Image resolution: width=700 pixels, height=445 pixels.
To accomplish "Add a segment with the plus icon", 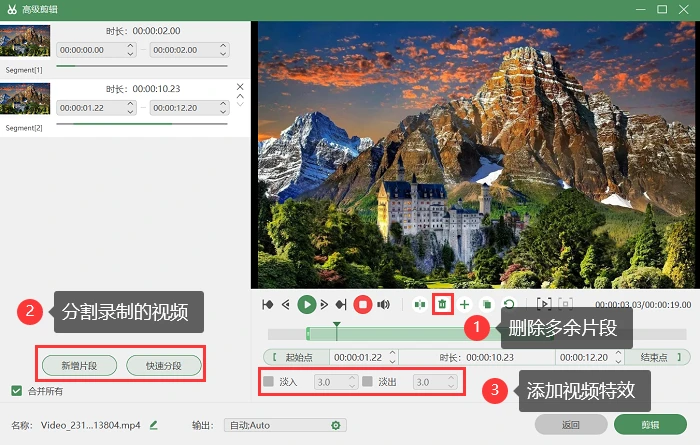I will [x=464, y=305].
